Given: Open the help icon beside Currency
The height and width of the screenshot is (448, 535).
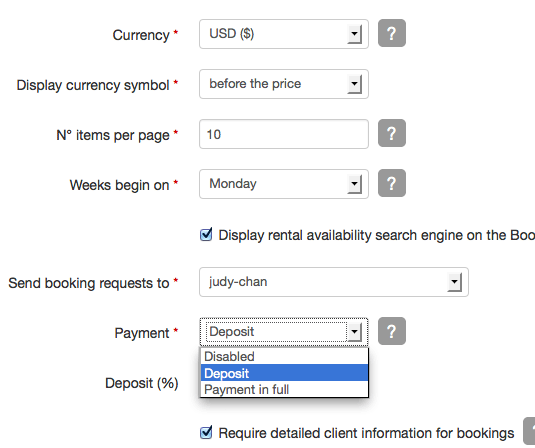Looking at the screenshot, I should point(392,33).
